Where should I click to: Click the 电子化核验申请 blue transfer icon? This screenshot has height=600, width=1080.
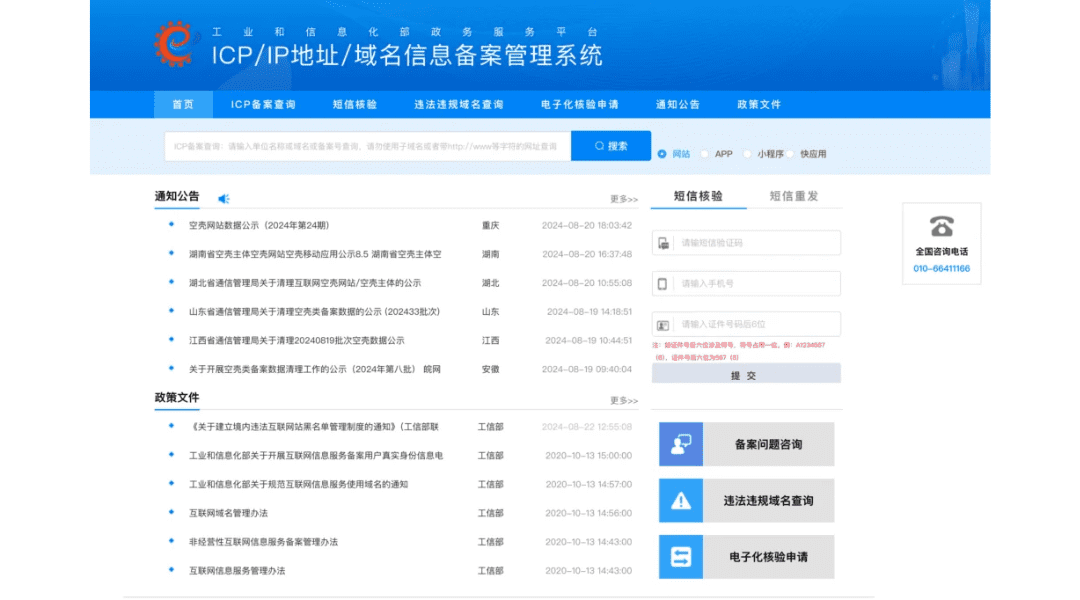point(681,557)
